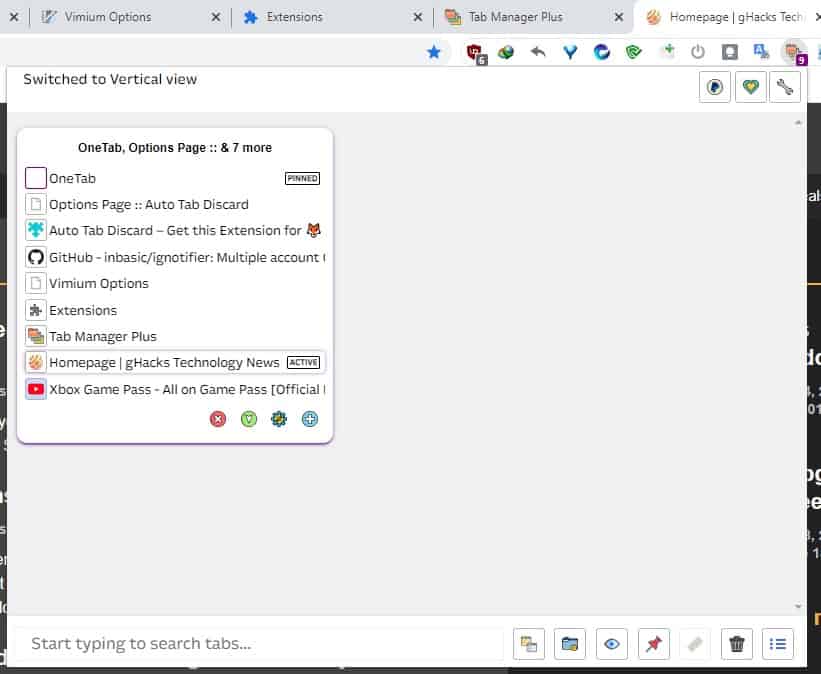Switch to the Extensions browser tab
This screenshot has height=674, width=821.
pos(300,16)
